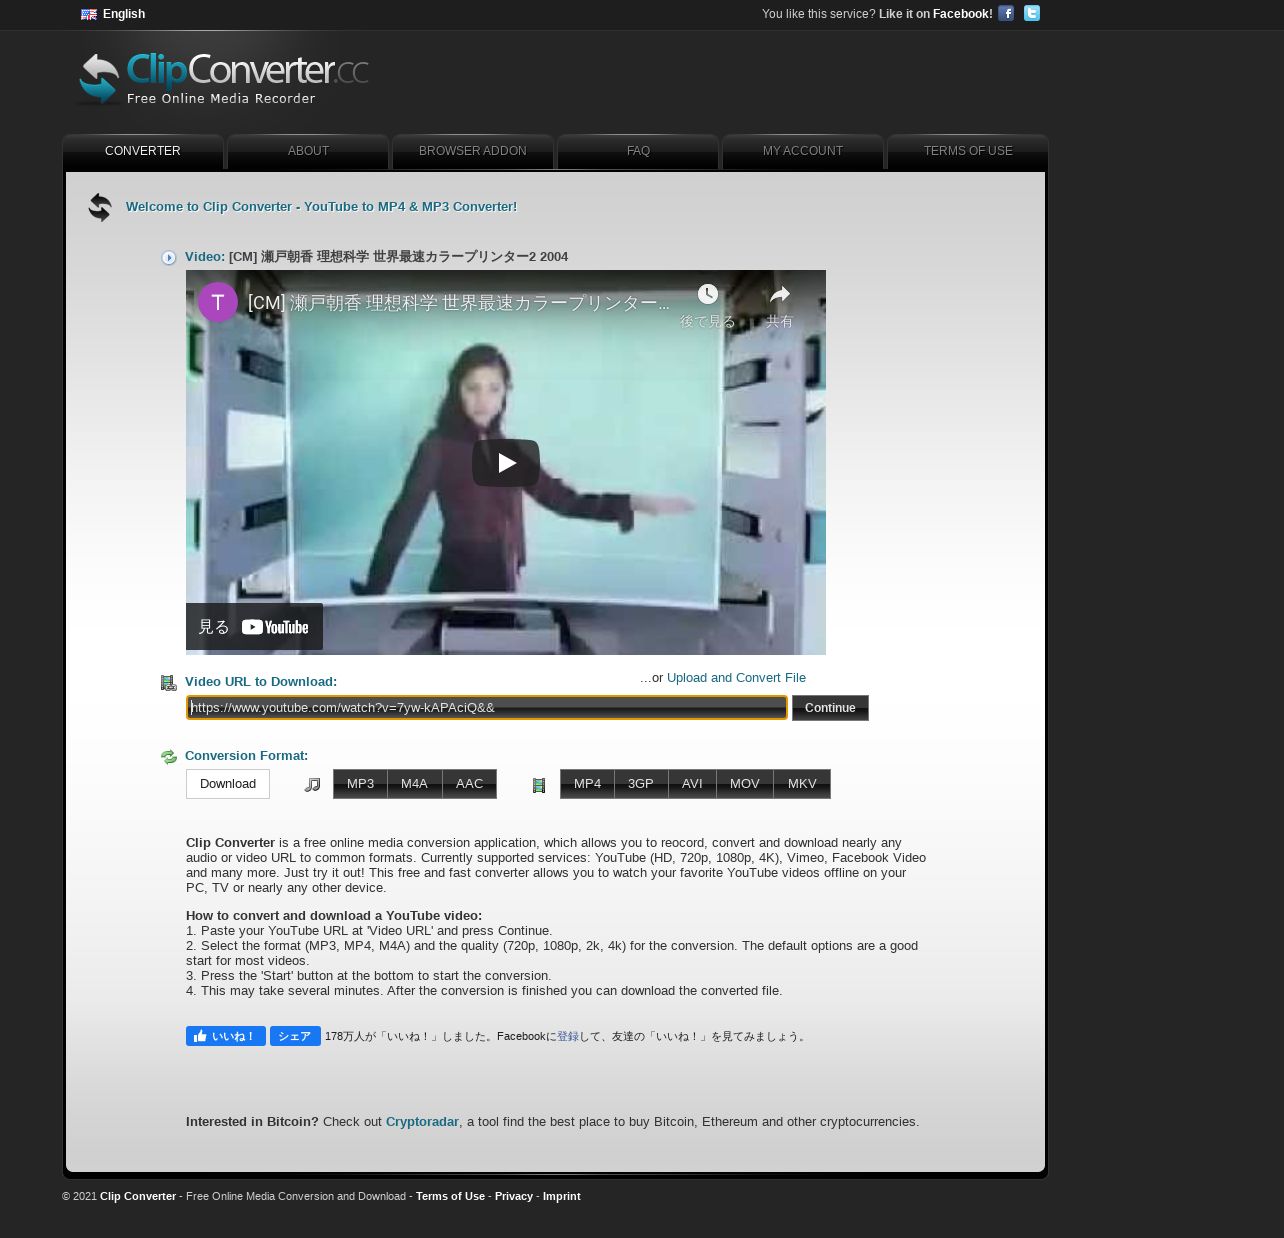Click the 登録 Facebook signup link
This screenshot has width=1284, height=1238.
click(568, 1037)
